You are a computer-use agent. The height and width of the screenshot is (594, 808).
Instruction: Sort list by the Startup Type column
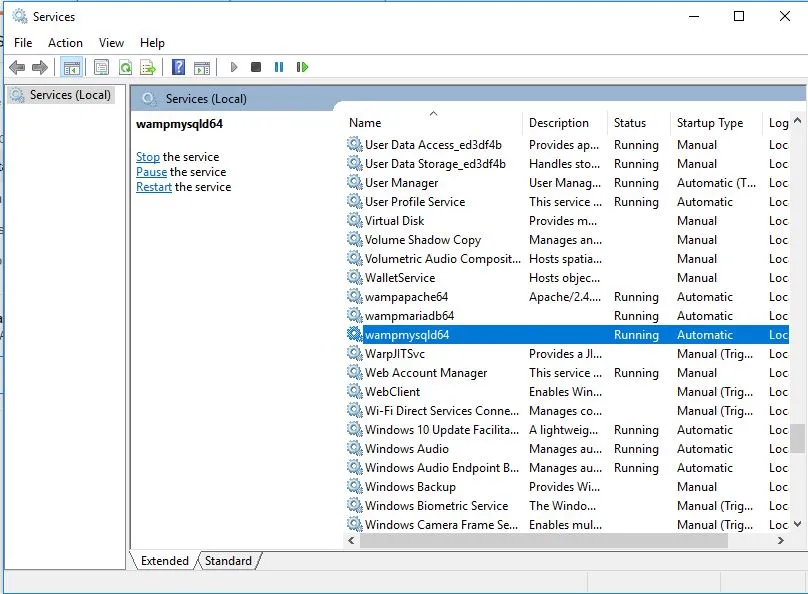[709, 123]
